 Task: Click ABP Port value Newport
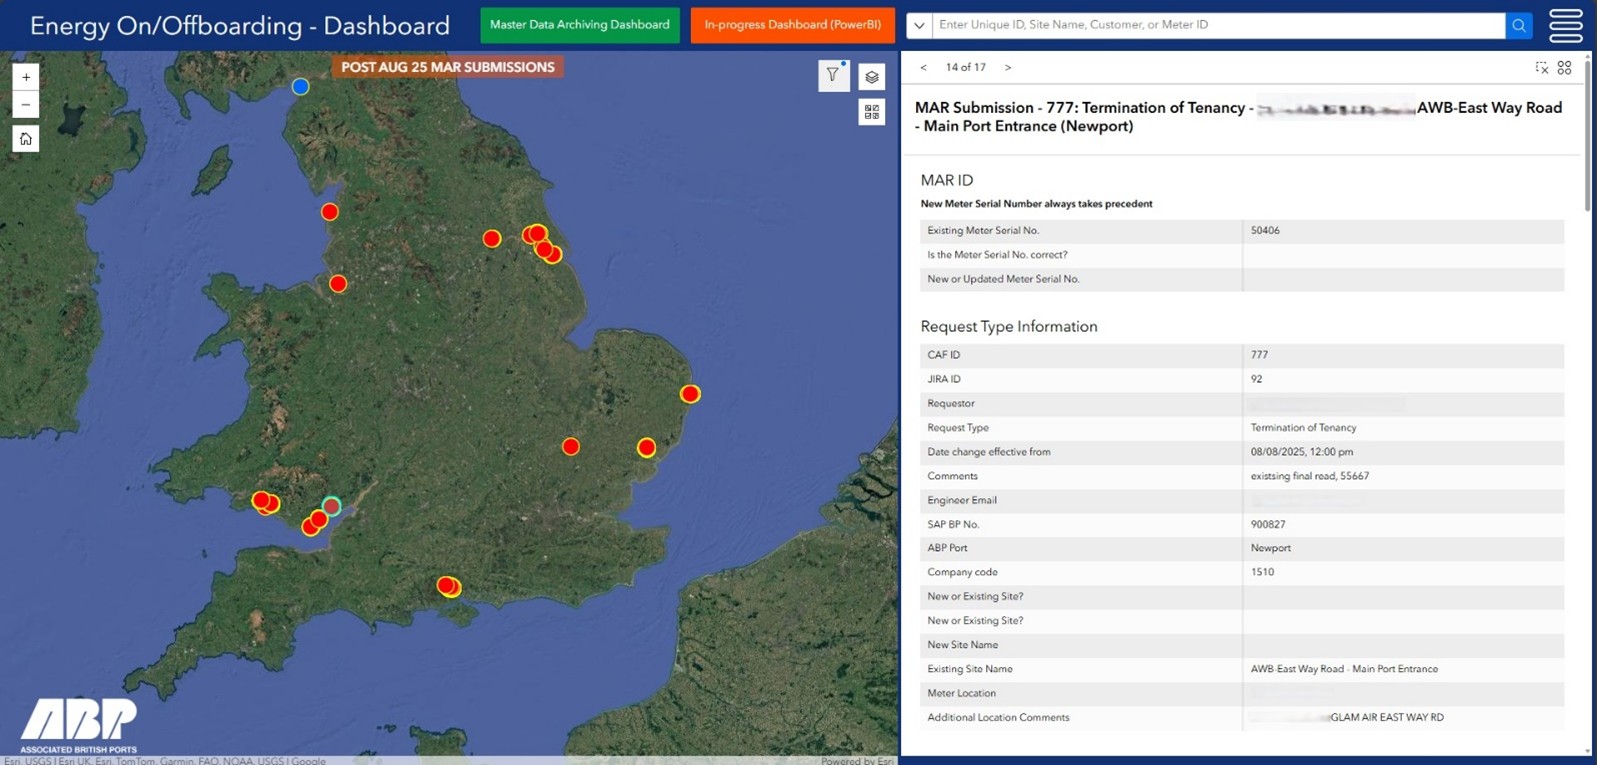click(x=1270, y=548)
